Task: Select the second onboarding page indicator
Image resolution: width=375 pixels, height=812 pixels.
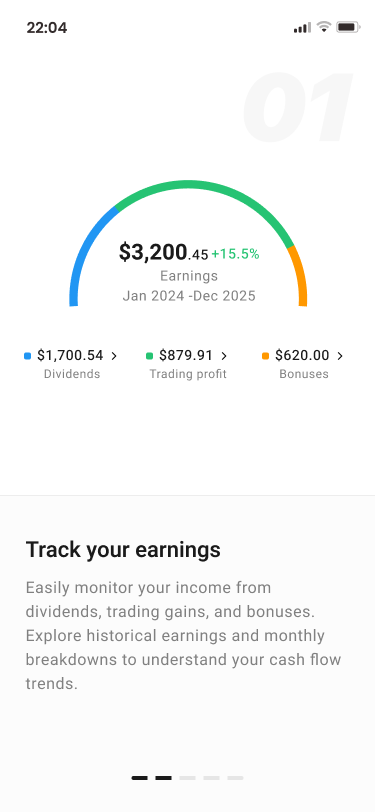Action: click(163, 778)
